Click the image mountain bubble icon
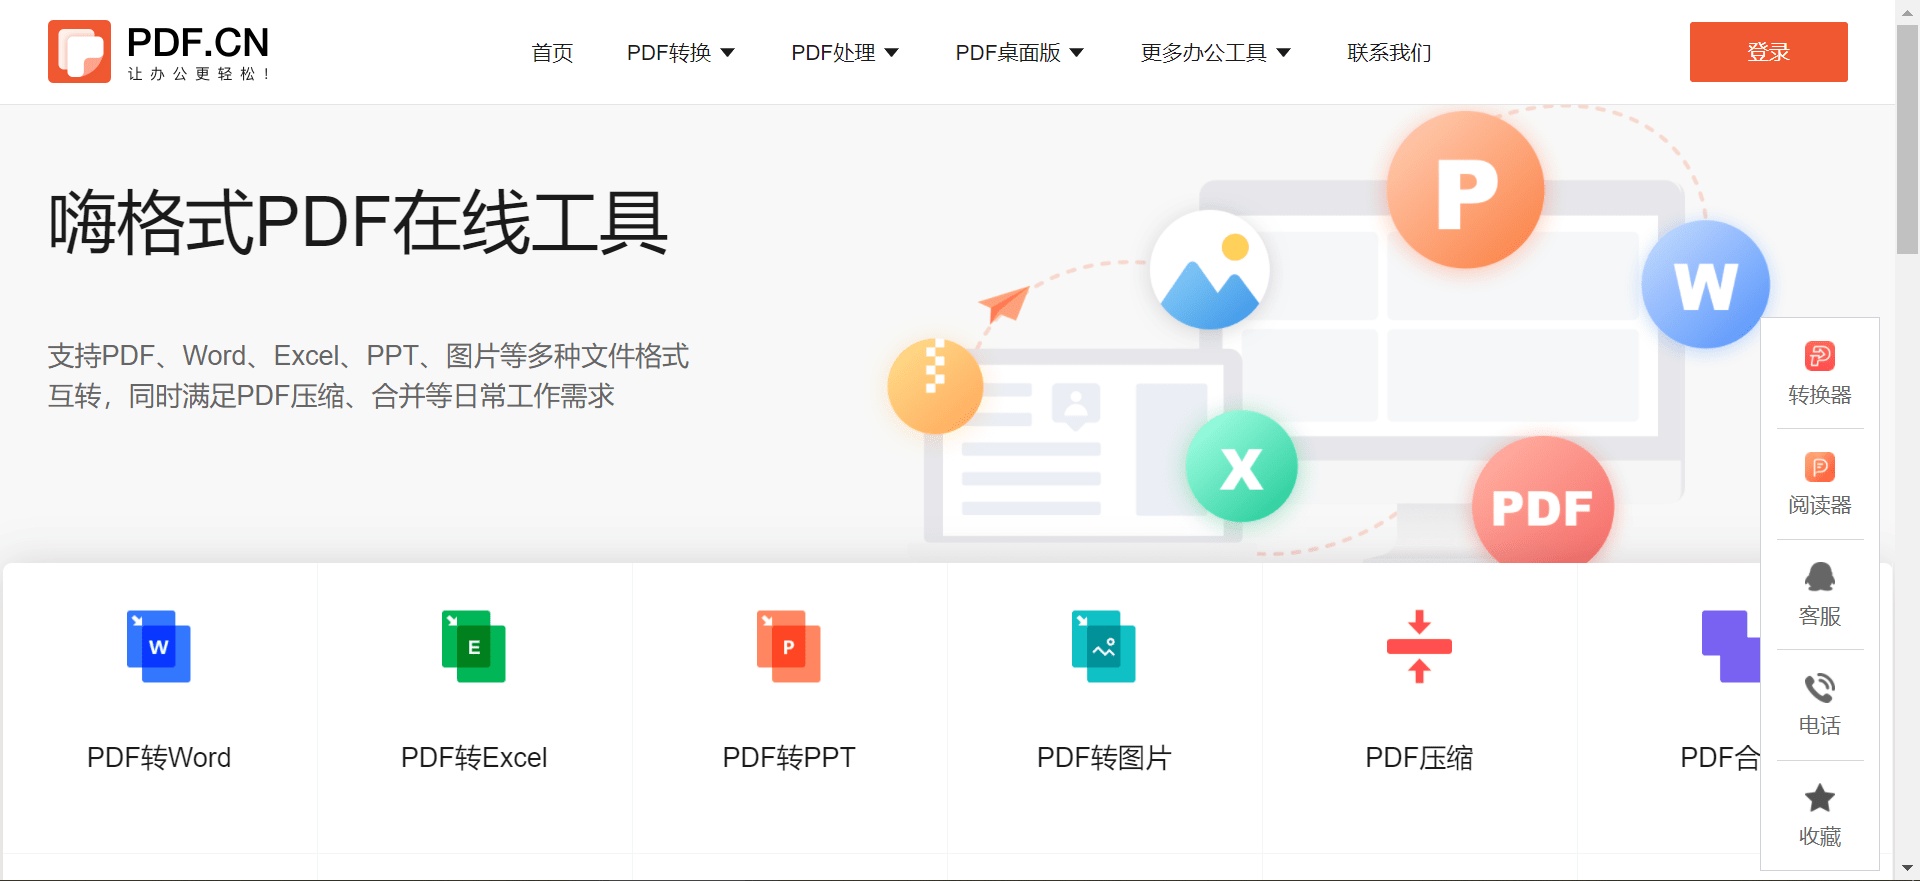The image size is (1920, 881). click(1210, 270)
